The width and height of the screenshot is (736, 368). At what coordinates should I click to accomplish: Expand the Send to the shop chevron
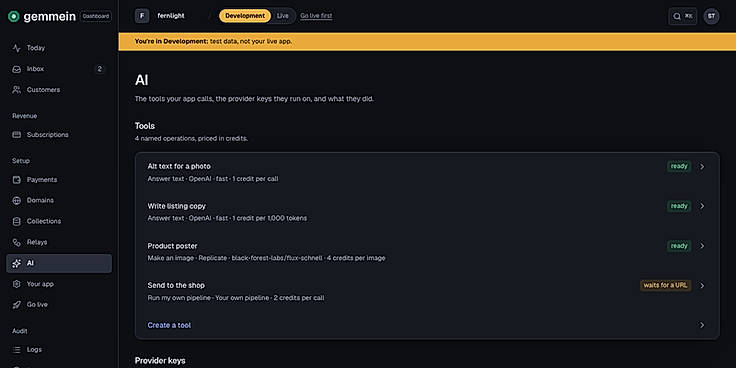(702, 285)
